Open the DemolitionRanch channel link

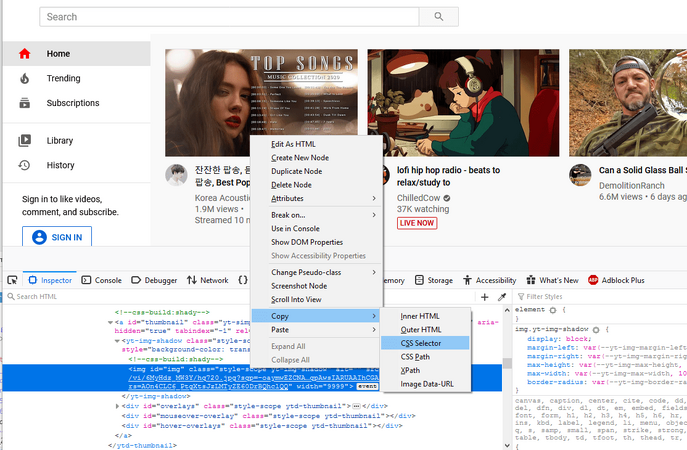point(632,186)
